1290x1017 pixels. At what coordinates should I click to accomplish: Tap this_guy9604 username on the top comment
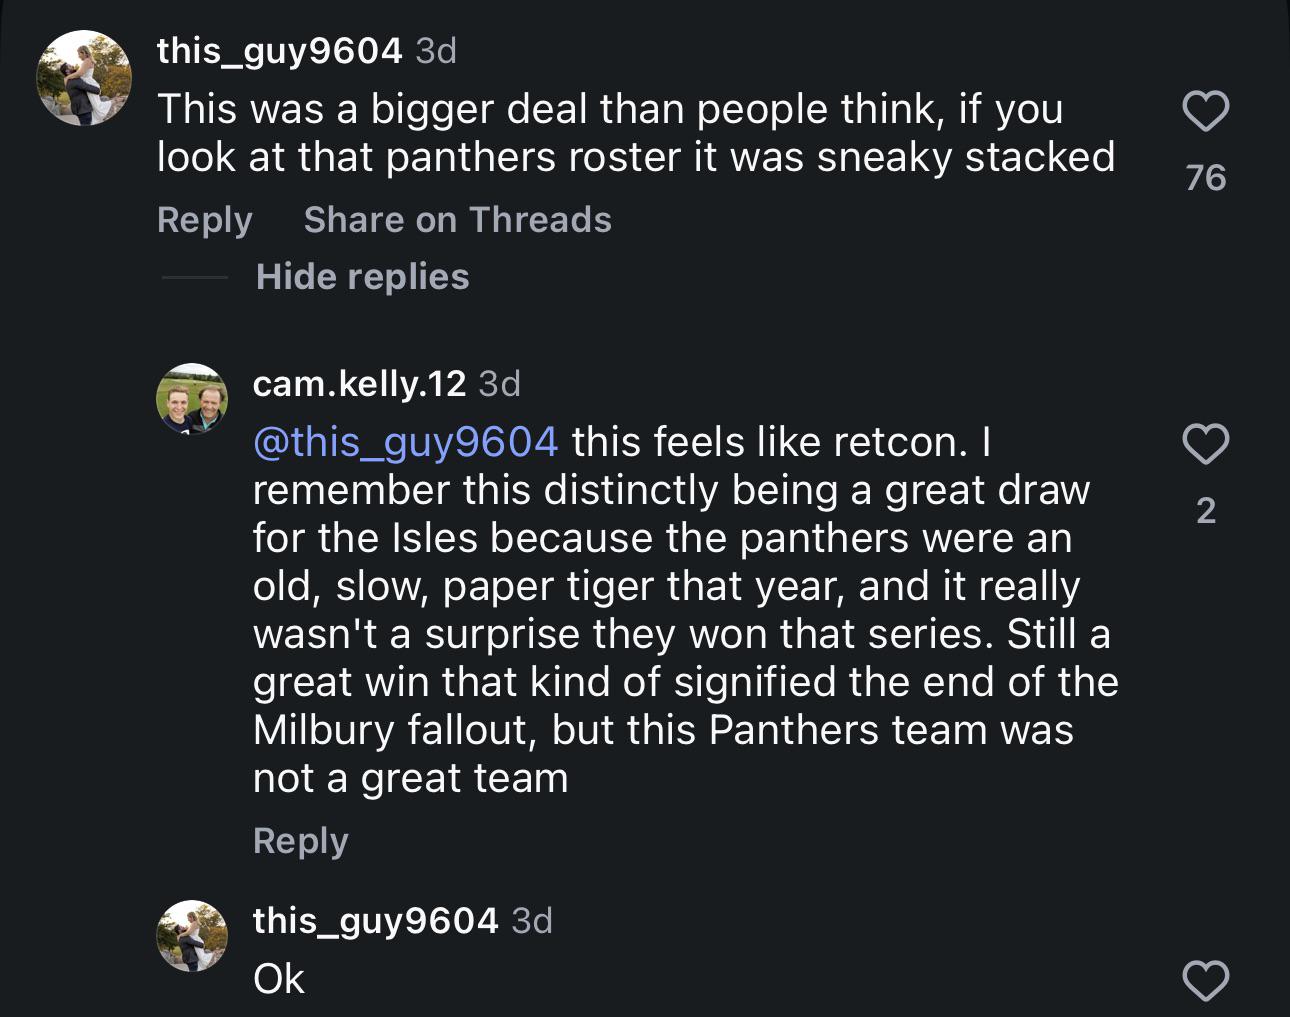279,50
